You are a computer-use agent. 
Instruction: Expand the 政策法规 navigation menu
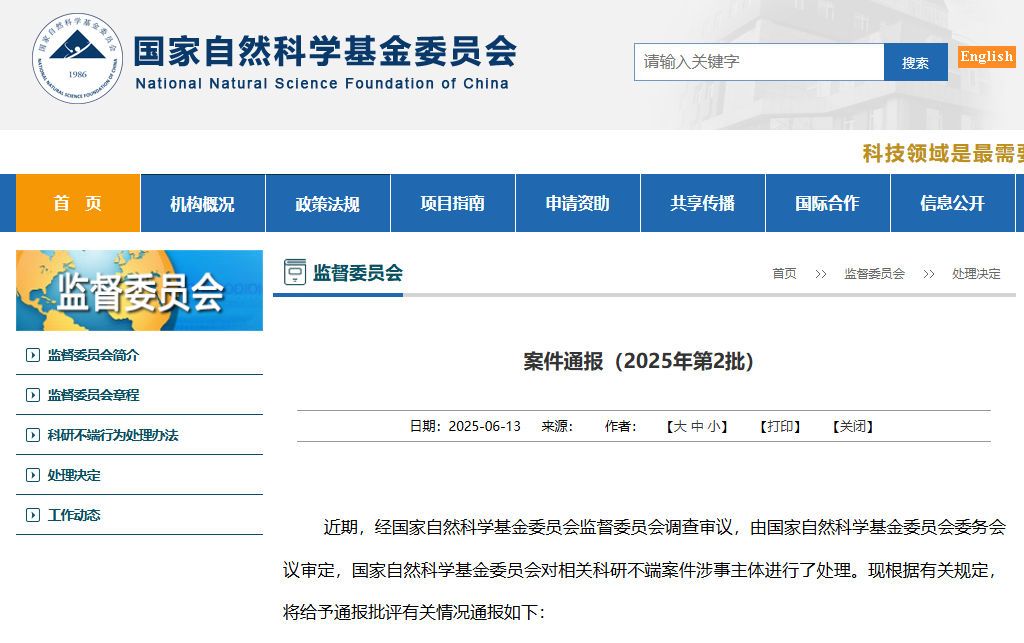tap(327, 203)
